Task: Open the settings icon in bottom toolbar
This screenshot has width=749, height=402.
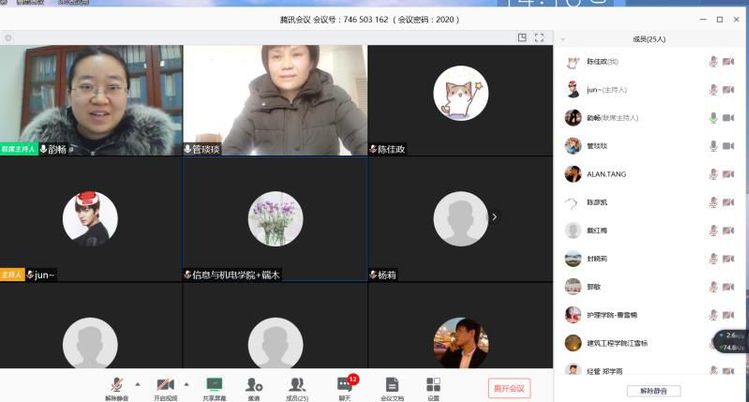Action: tap(433, 385)
